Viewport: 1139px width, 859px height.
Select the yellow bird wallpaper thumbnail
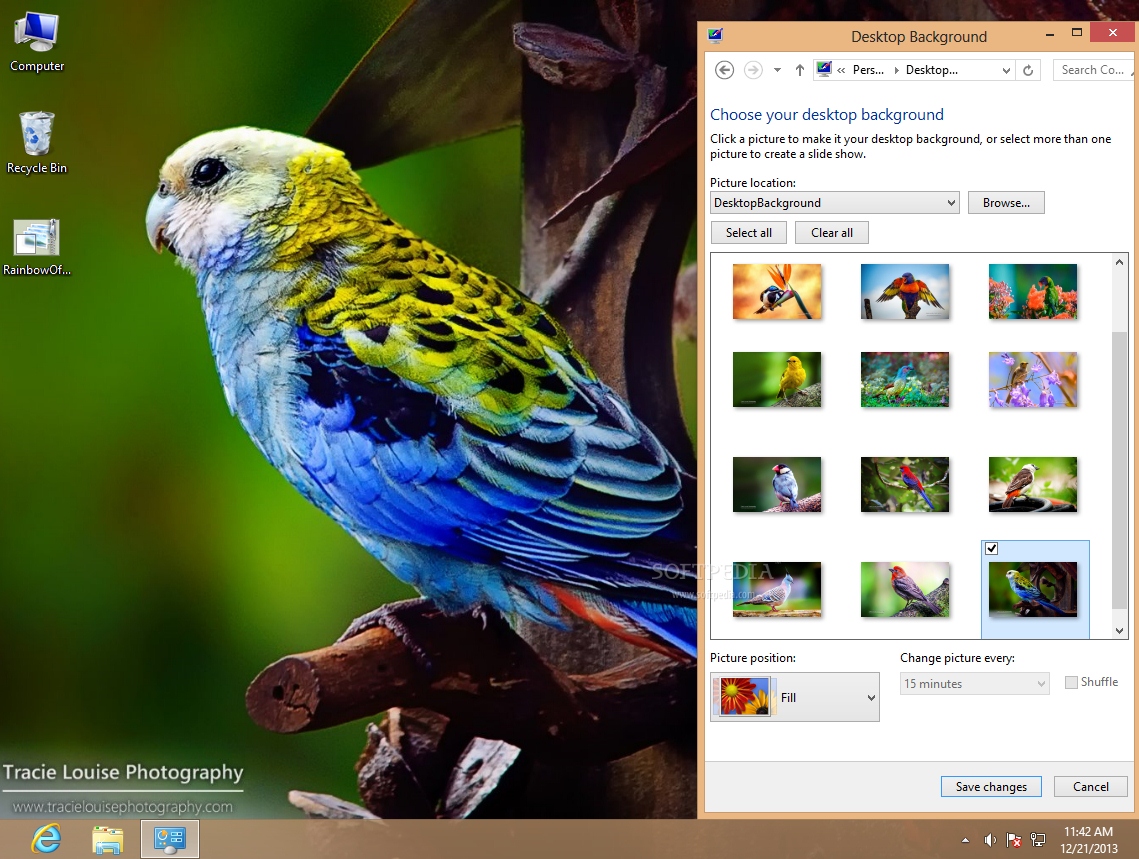point(777,379)
